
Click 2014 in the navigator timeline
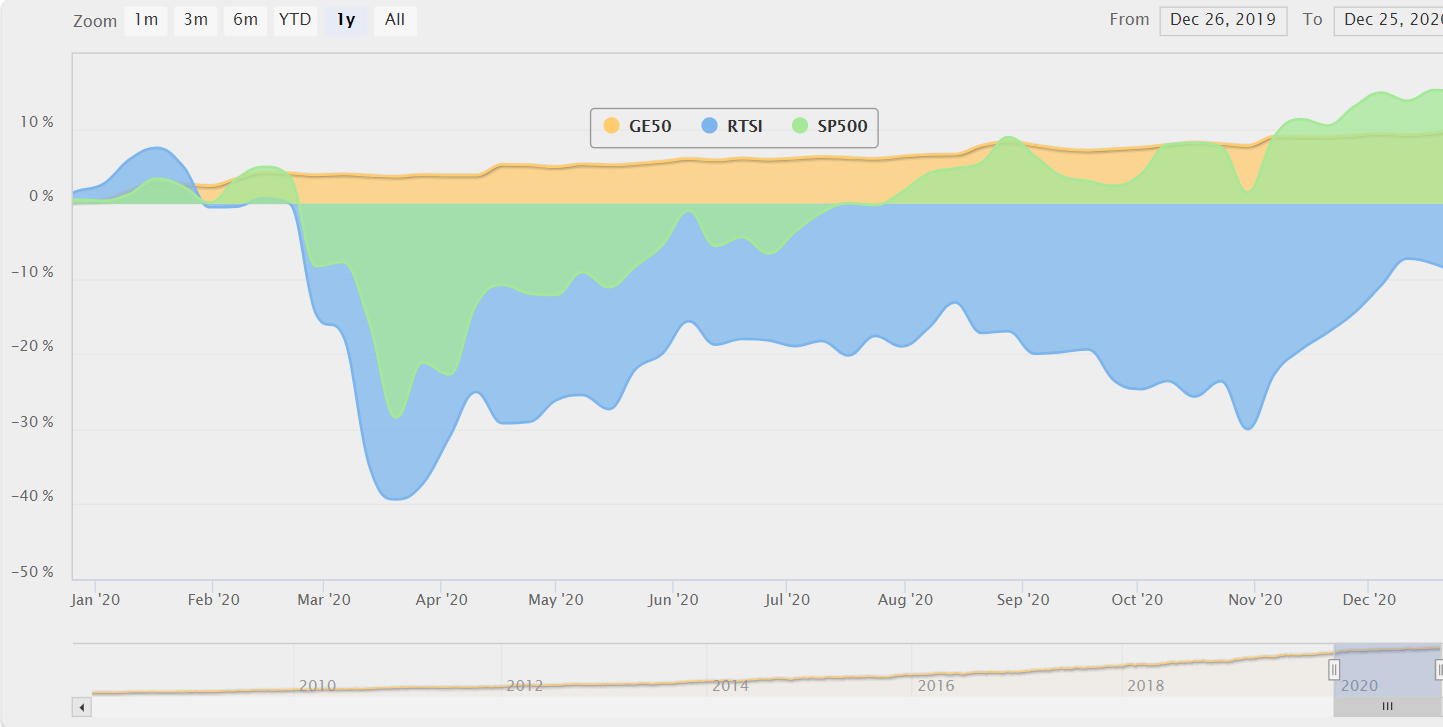730,686
